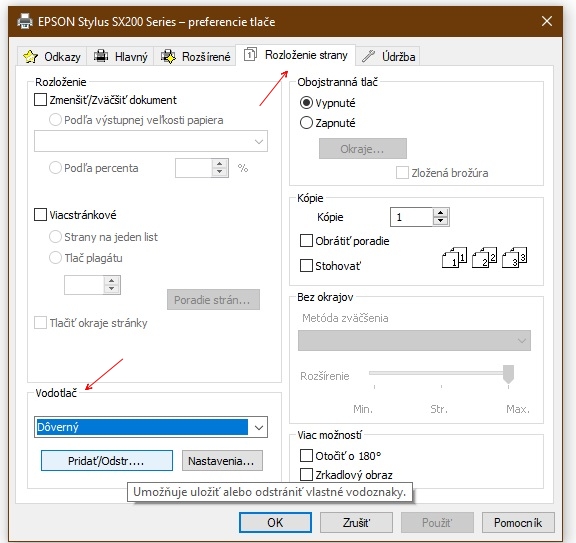Screen dimensions: 576x543
Task: Toggle Tlačiť okraje stránky checkbox
Action: (40, 323)
